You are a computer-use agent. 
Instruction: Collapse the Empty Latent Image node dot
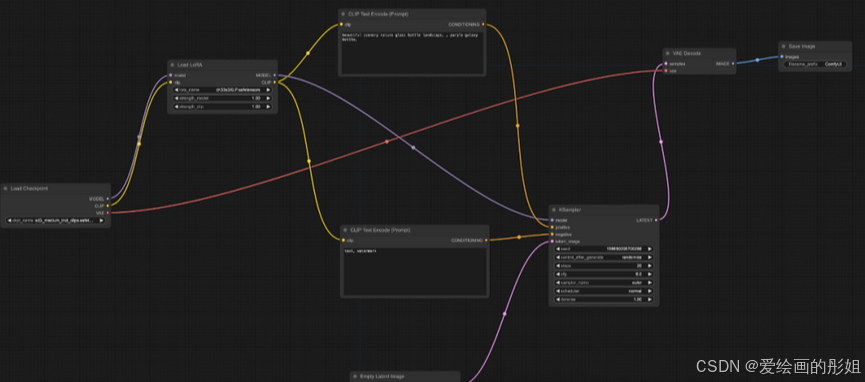(355, 376)
